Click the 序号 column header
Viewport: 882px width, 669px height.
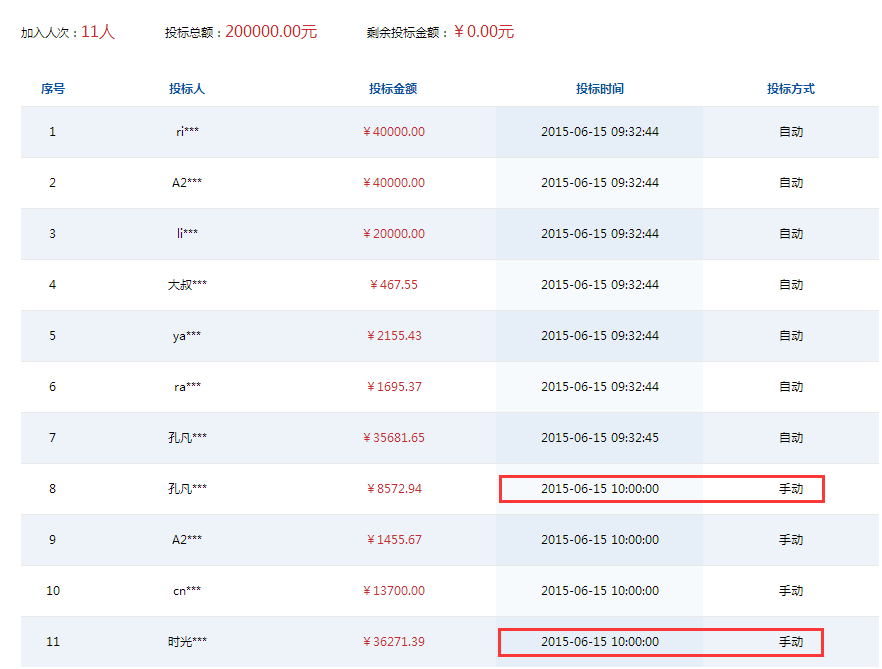tap(53, 89)
